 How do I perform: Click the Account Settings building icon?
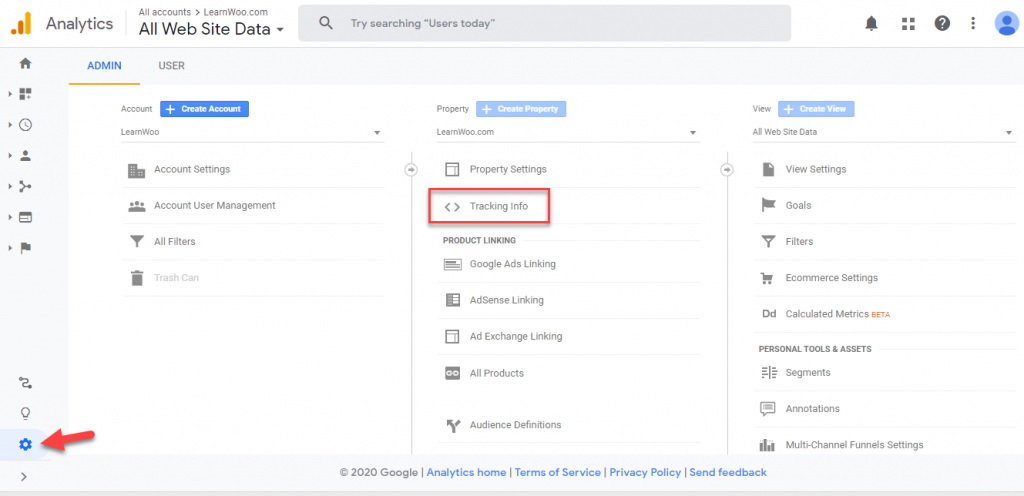click(x=136, y=170)
